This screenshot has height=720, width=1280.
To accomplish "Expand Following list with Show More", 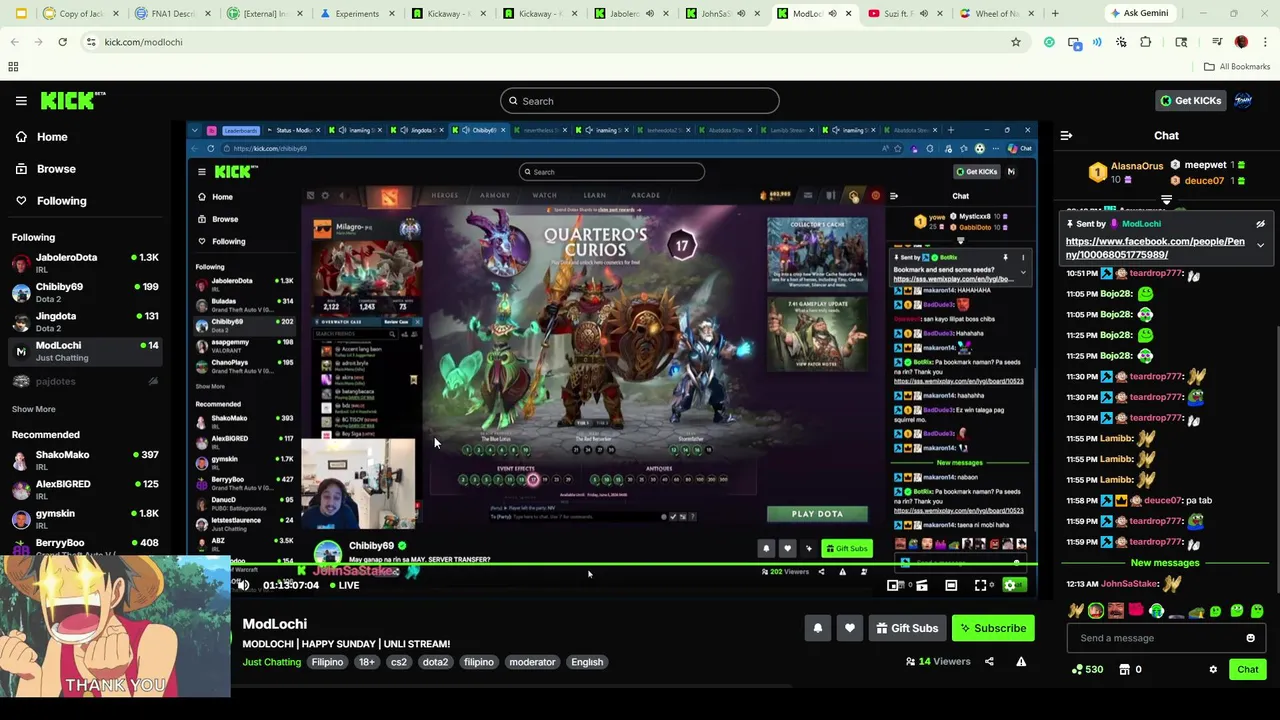I will (33, 409).
